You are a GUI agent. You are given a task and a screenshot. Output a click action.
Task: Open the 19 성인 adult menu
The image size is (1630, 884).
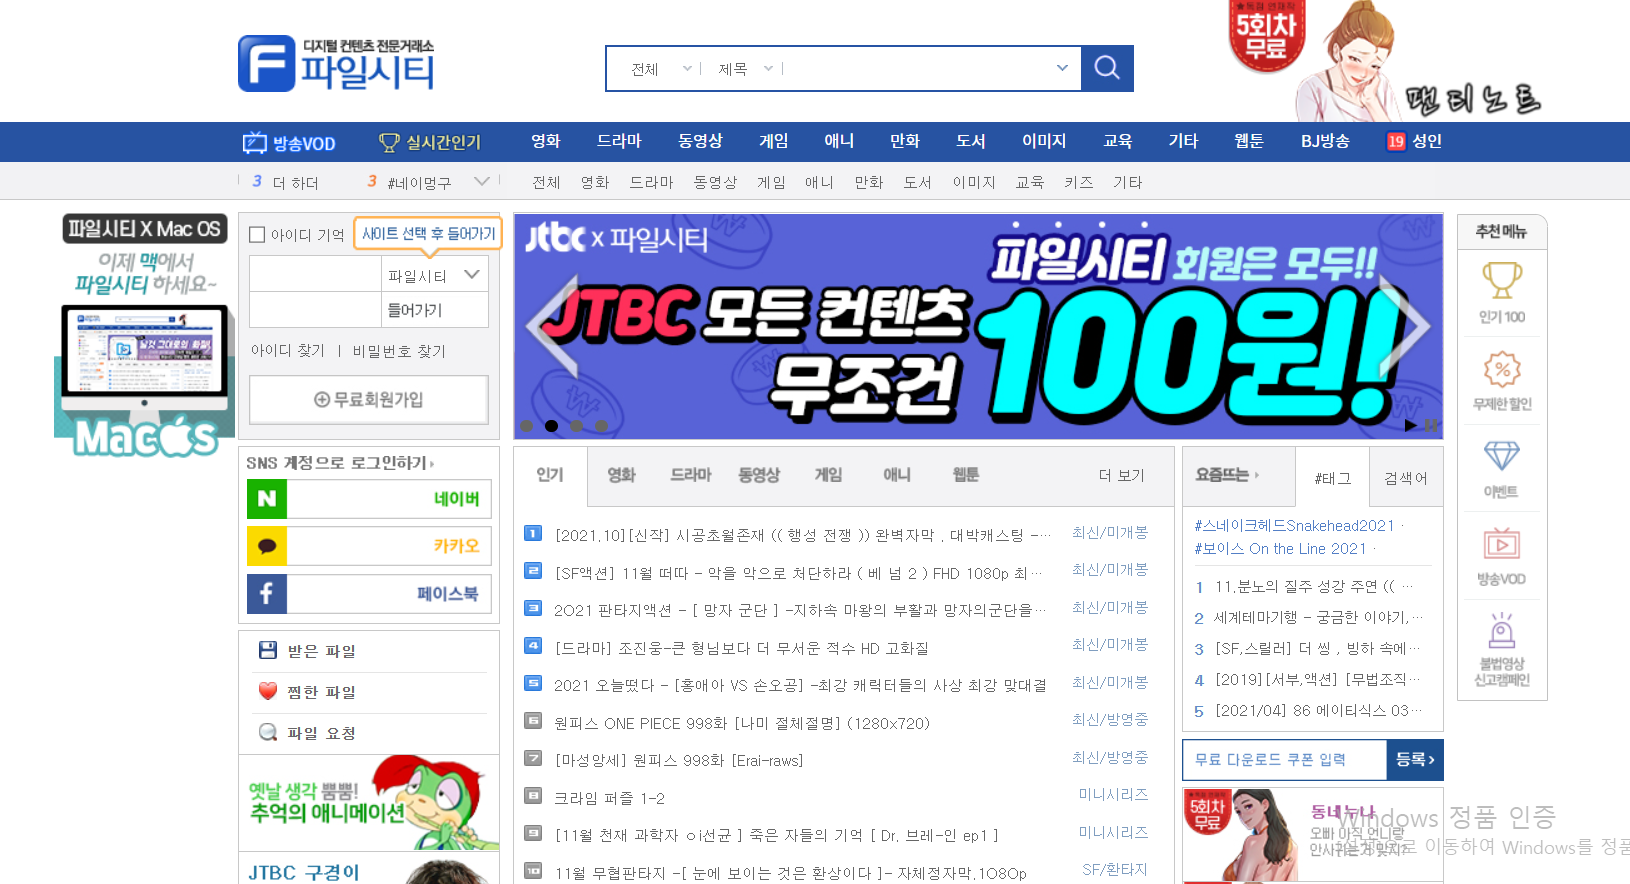[1414, 141]
